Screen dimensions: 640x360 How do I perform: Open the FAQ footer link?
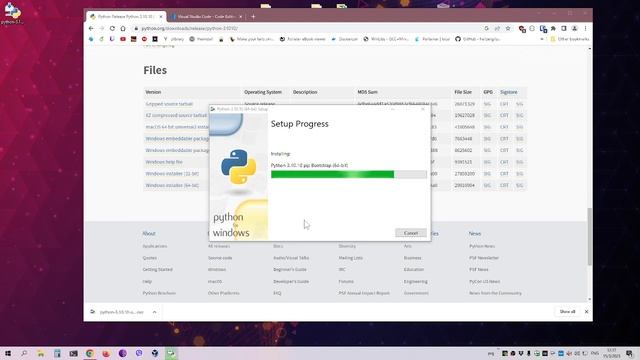277,293
